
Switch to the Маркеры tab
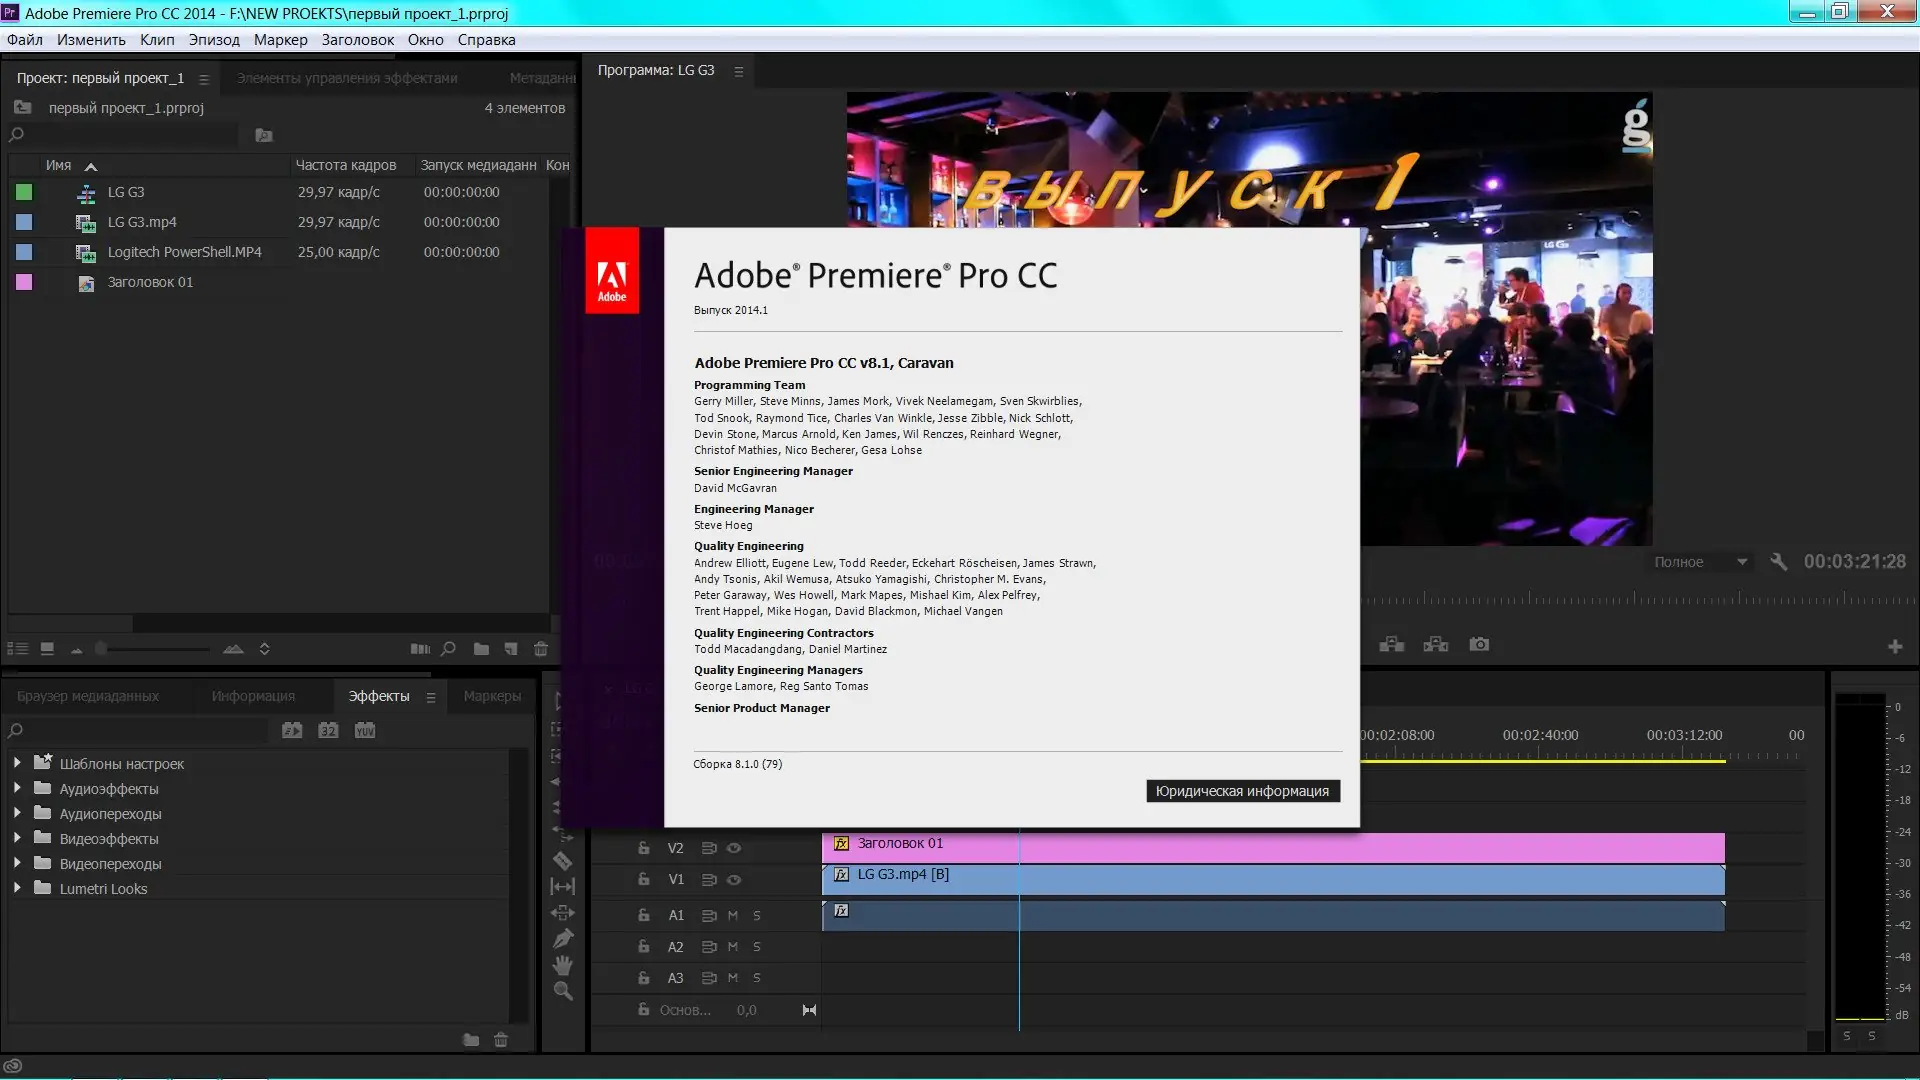coord(492,696)
